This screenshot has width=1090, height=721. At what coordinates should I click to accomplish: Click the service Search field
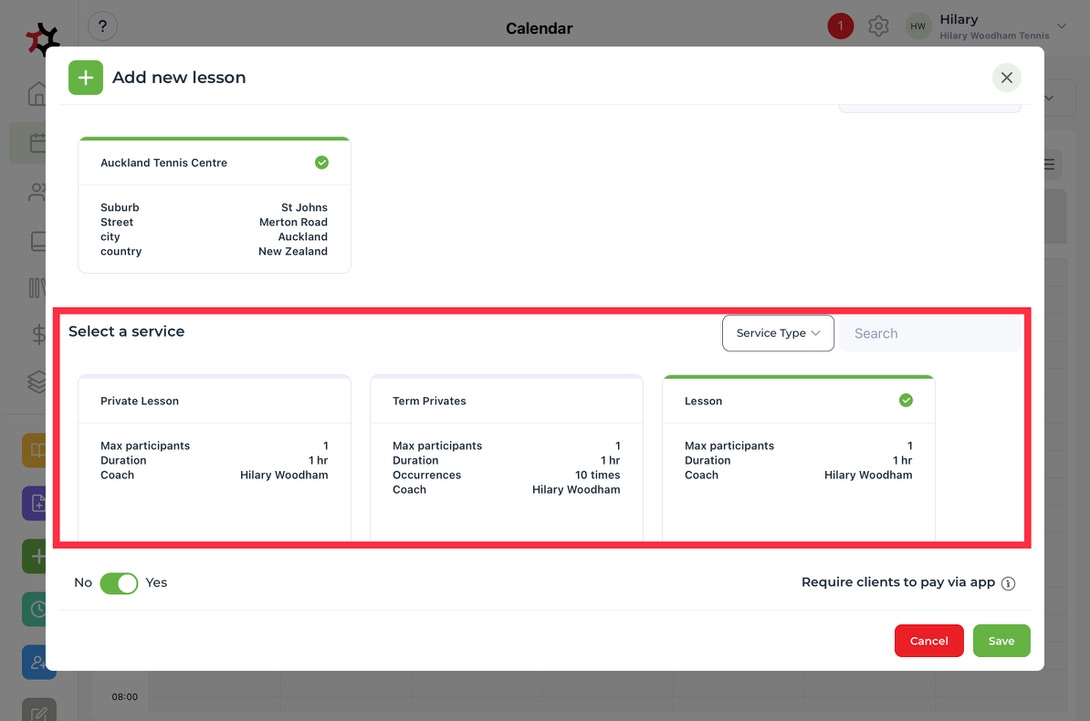[x=929, y=334]
